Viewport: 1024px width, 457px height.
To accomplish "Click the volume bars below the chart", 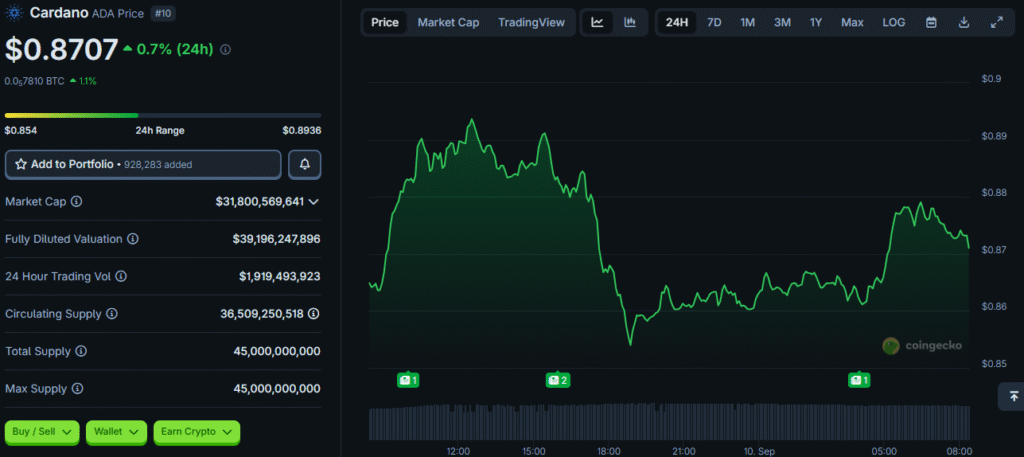I will point(669,422).
